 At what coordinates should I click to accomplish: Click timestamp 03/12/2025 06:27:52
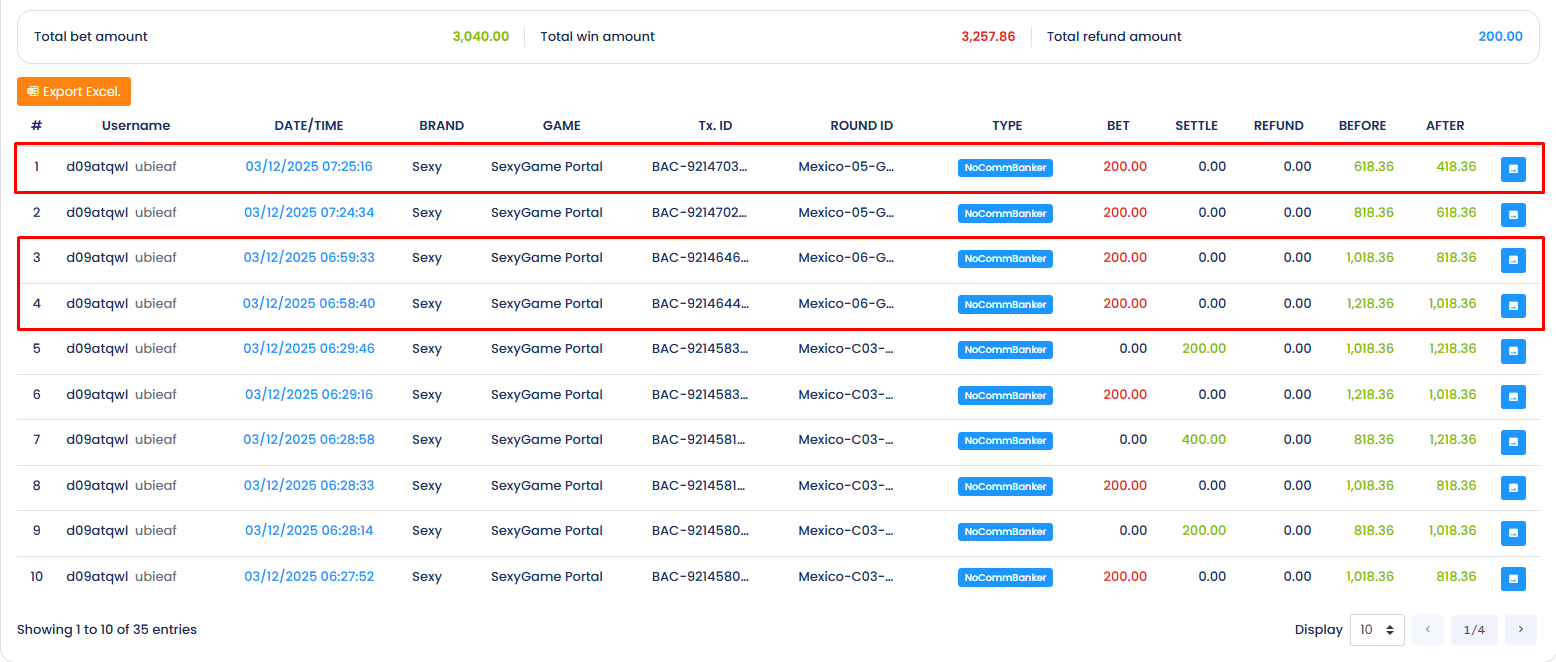309,576
